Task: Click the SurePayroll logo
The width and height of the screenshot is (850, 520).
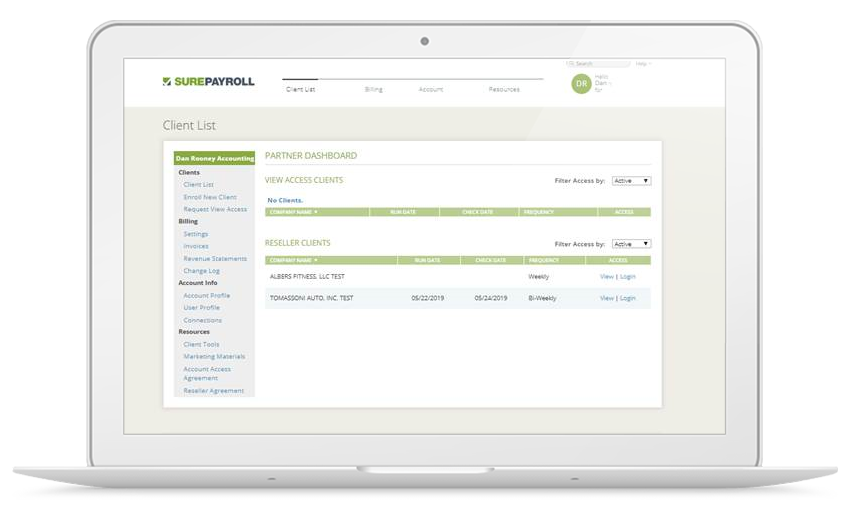Action: coord(207,81)
